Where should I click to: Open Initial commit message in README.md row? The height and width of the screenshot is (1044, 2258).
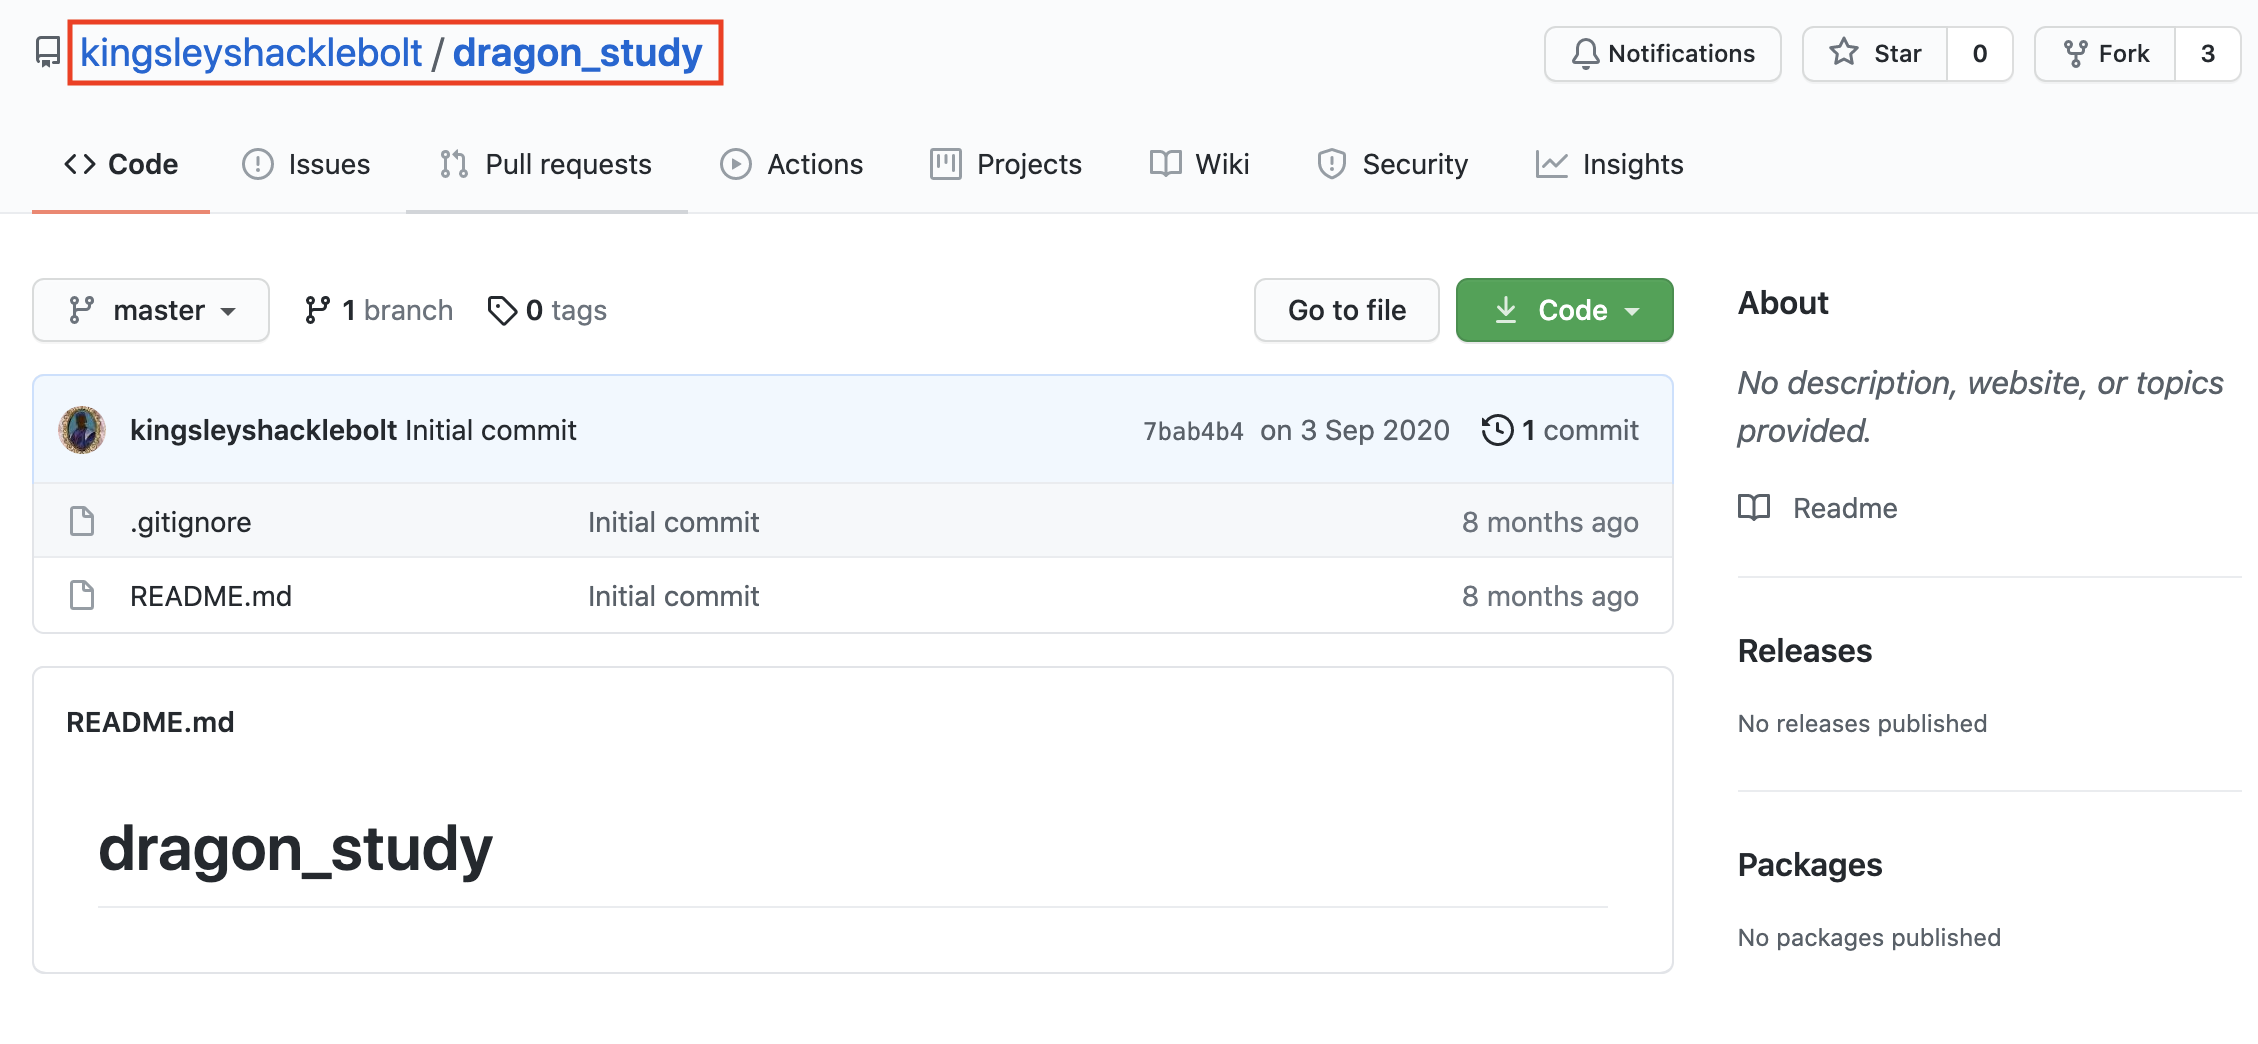674,596
